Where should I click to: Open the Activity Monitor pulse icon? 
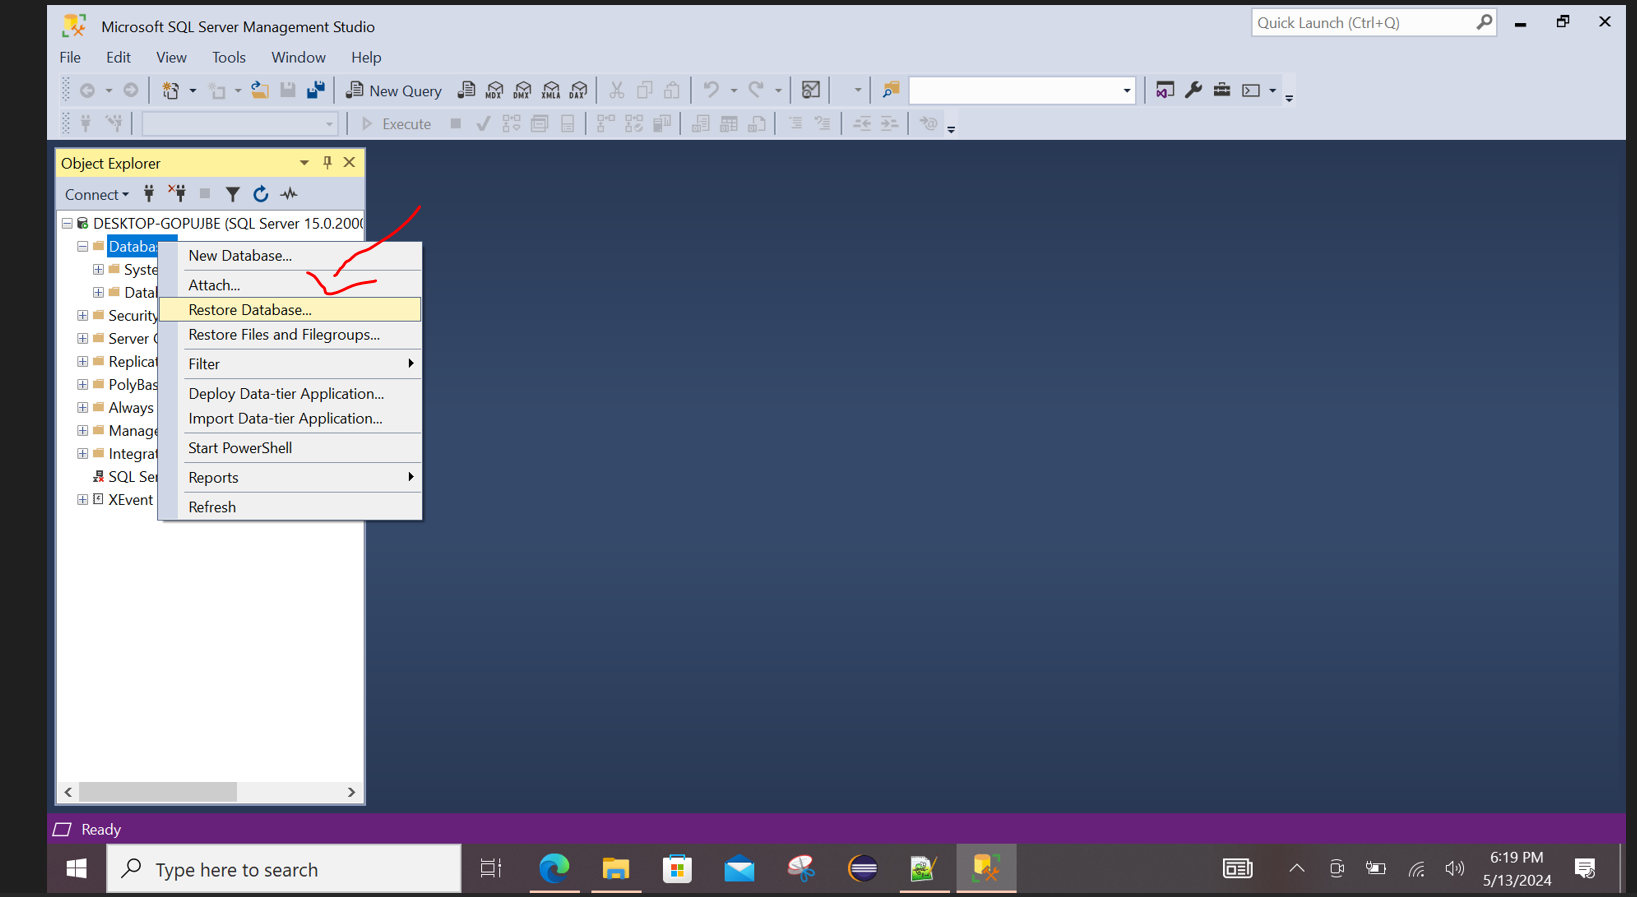(289, 194)
